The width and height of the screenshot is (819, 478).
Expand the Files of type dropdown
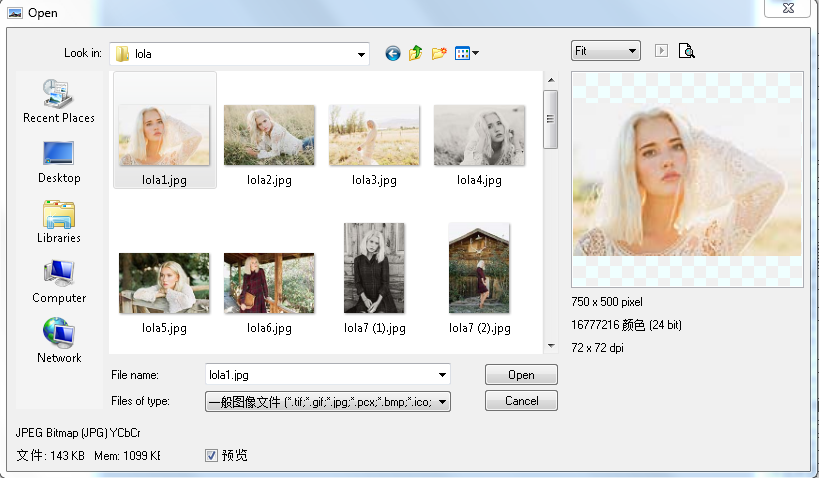click(442, 402)
